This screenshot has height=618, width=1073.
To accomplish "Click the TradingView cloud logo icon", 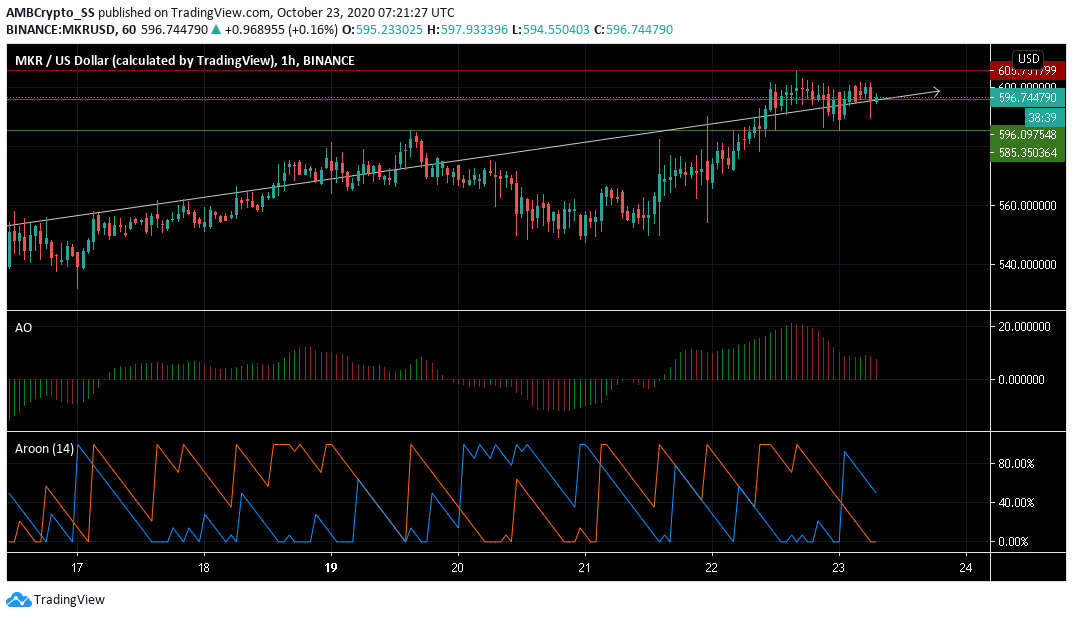I will point(19,600).
